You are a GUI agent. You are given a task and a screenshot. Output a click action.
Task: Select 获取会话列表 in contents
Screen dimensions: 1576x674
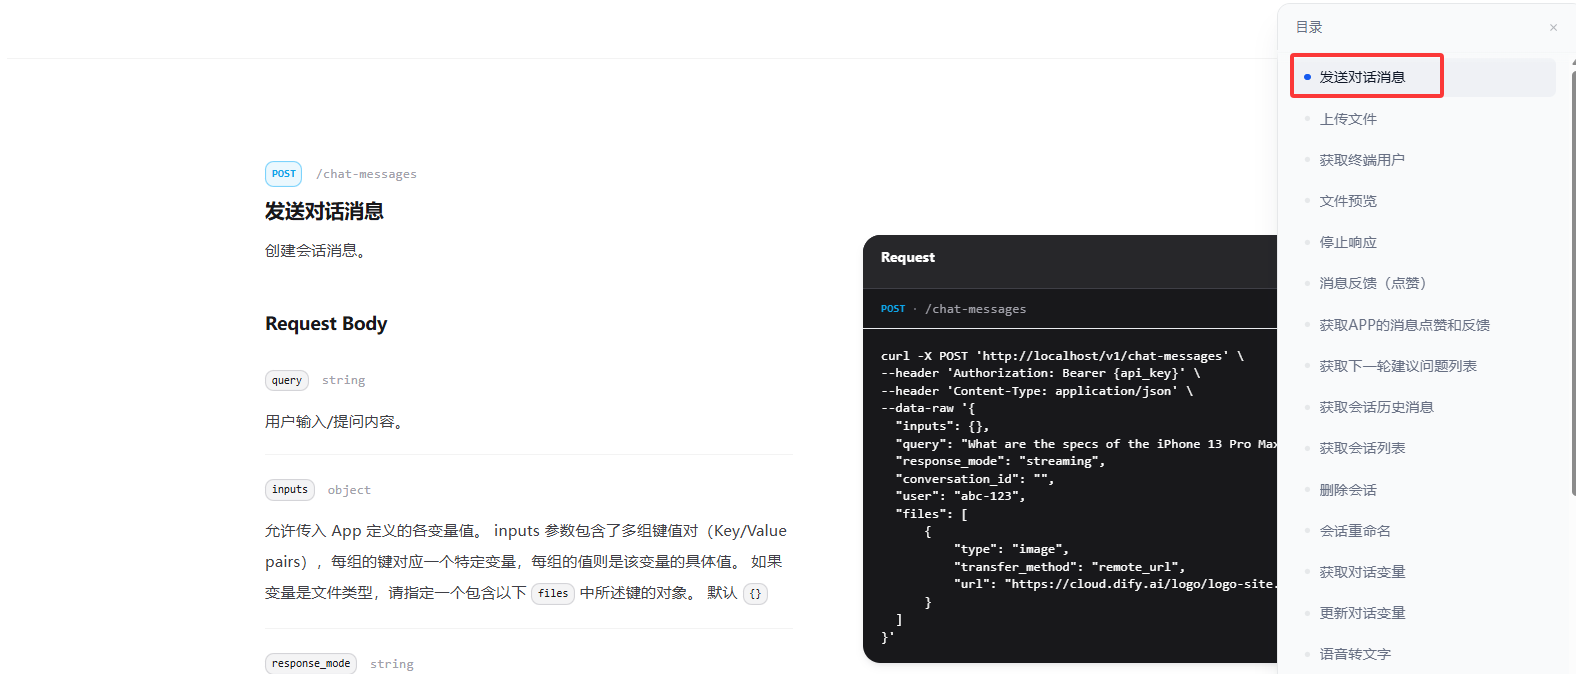tap(1362, 448)
